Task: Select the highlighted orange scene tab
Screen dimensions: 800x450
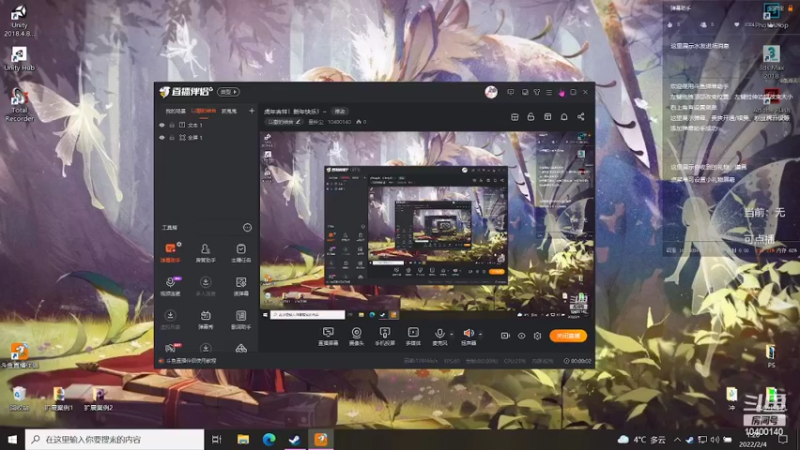Action: (x=204, y=111)
